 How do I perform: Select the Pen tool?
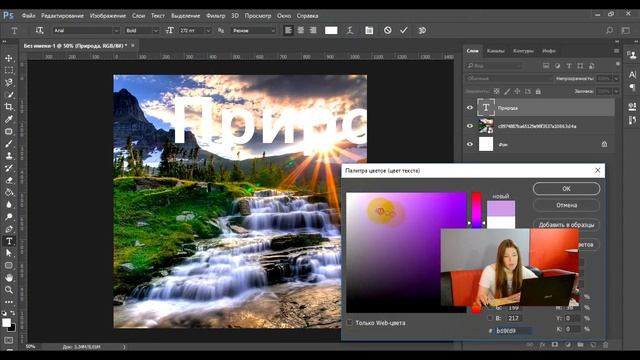click(9, 229)
